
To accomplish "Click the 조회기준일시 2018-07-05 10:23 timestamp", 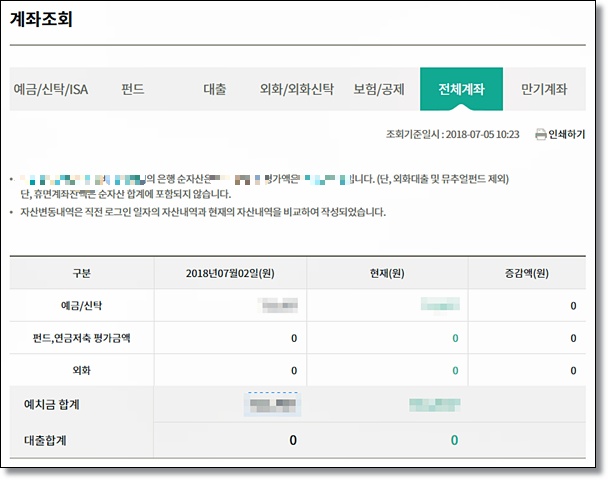I will tap(453, 135).
